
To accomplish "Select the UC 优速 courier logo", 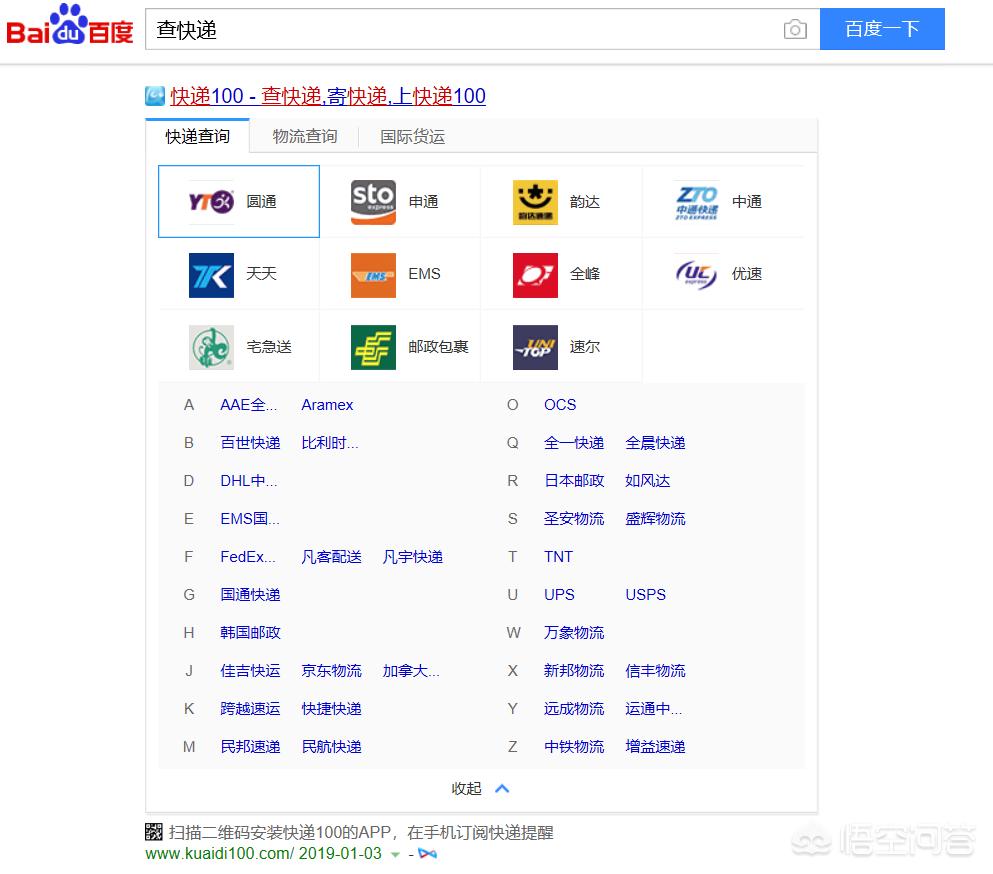I will point(697,274).
